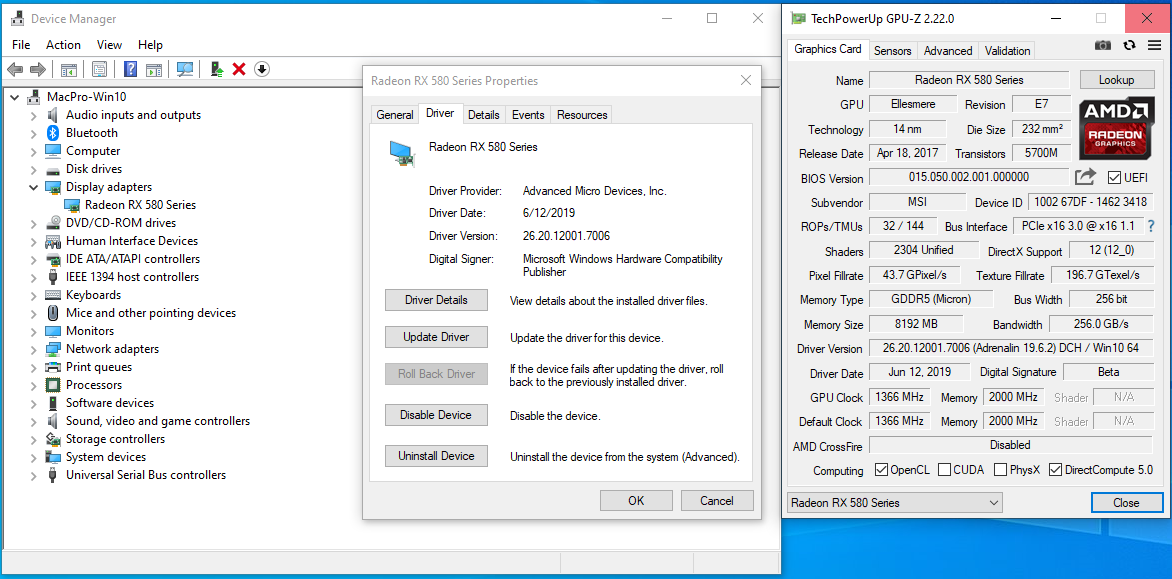
Task: Click the down-arrow Disable device toolbar icon
Action: (x=262, y=69)
